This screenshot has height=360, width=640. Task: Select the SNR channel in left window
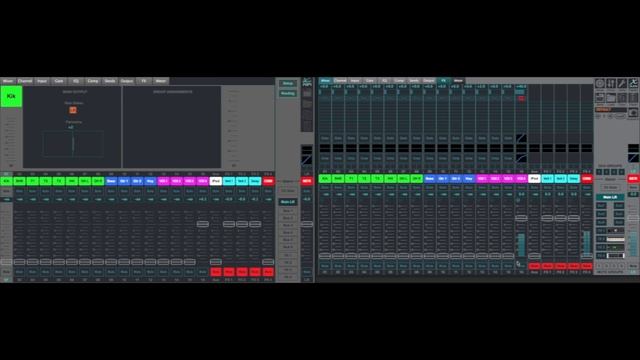pos(19,181)
